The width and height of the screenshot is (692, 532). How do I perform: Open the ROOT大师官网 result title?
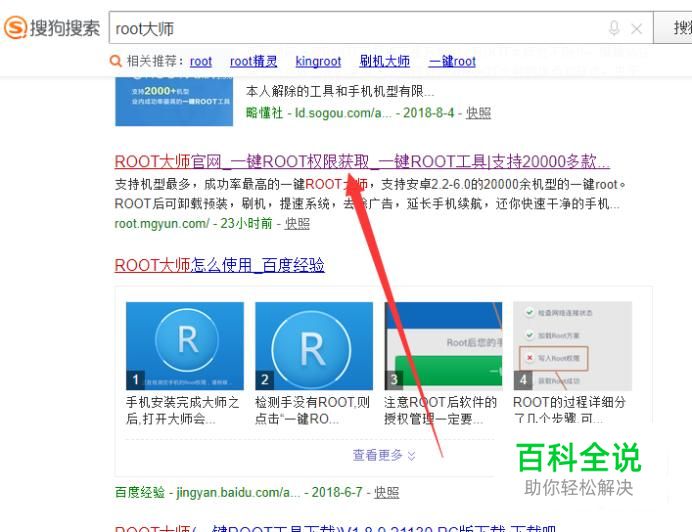362,162
